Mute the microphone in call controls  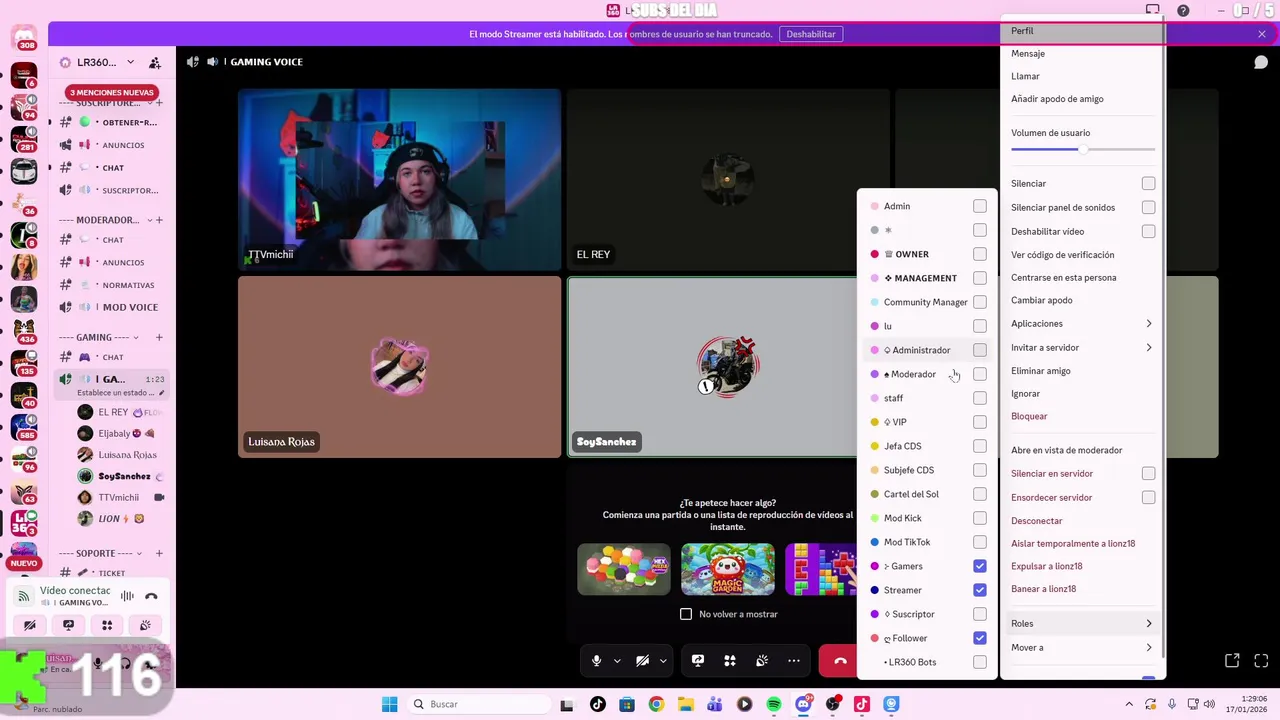point(597,661)
